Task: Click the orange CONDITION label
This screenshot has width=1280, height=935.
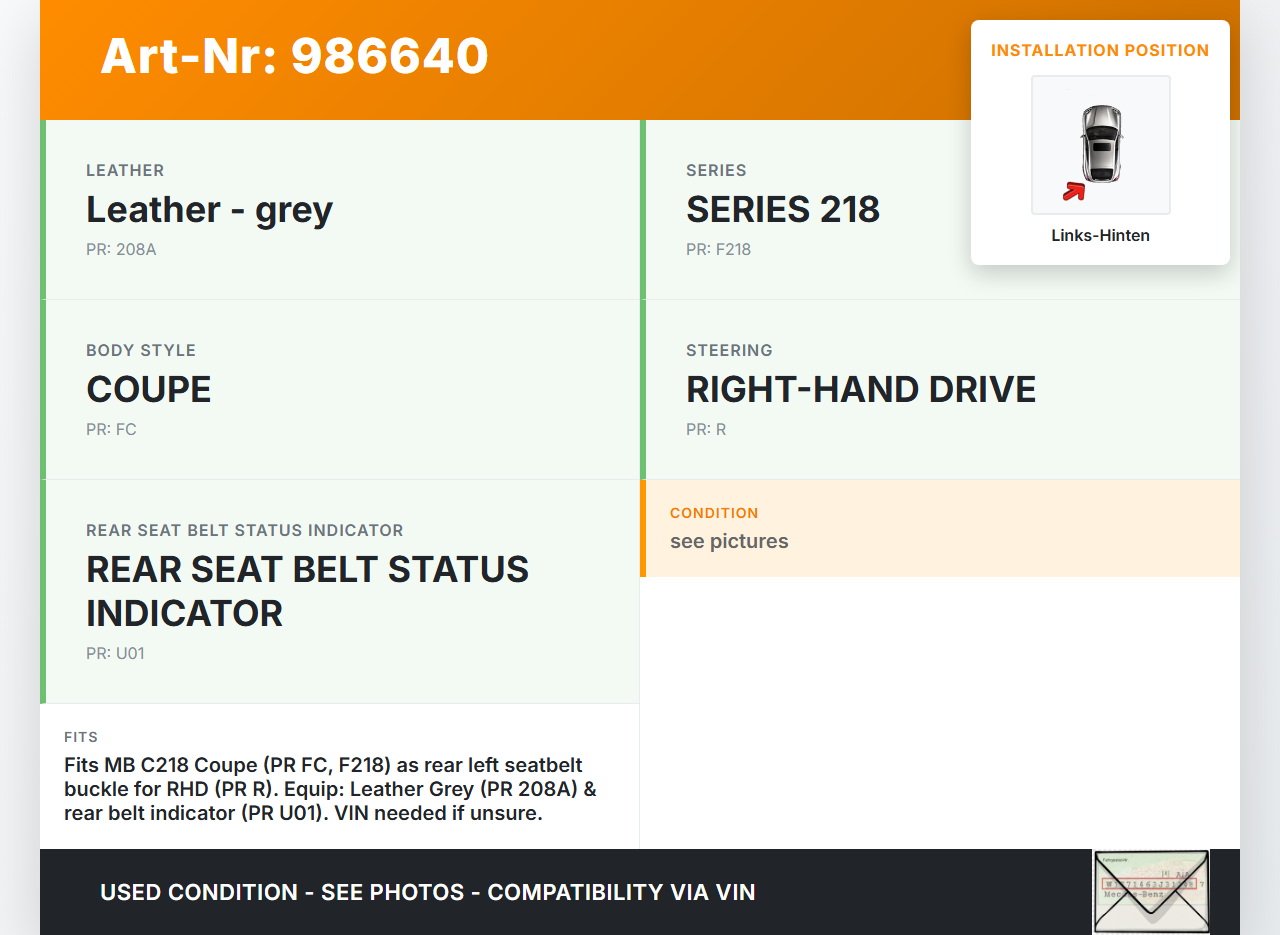Action: (714, 513)
